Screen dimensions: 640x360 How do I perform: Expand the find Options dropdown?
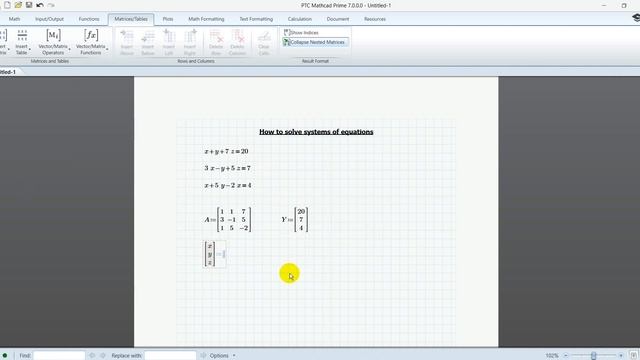222,356
